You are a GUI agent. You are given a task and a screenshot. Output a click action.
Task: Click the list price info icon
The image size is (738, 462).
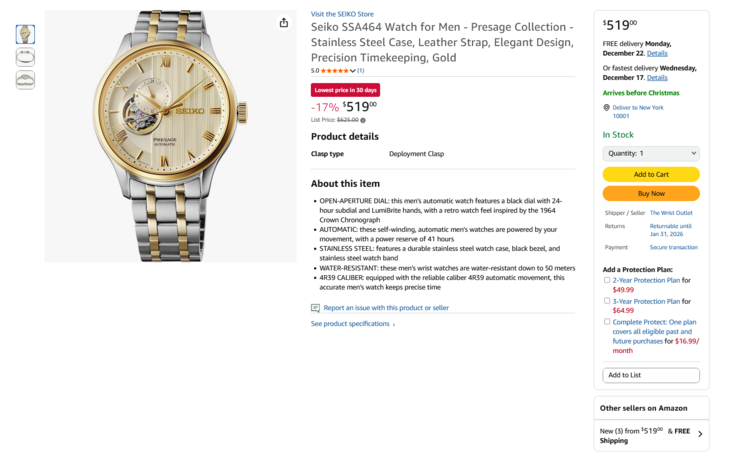[363, 120]
